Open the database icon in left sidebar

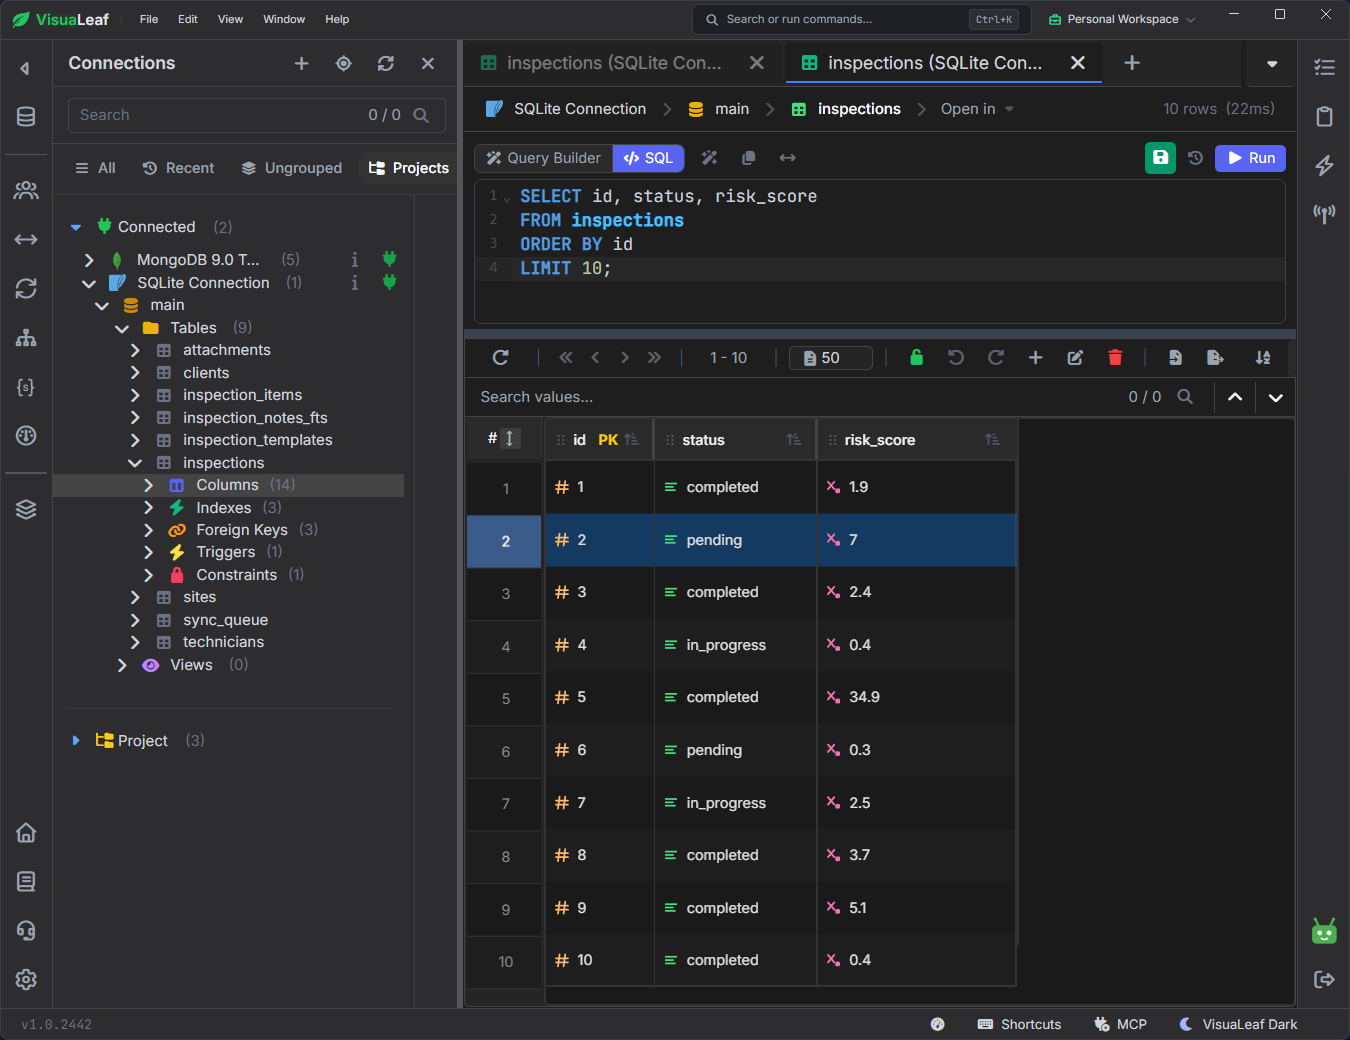tap(26, 117)
